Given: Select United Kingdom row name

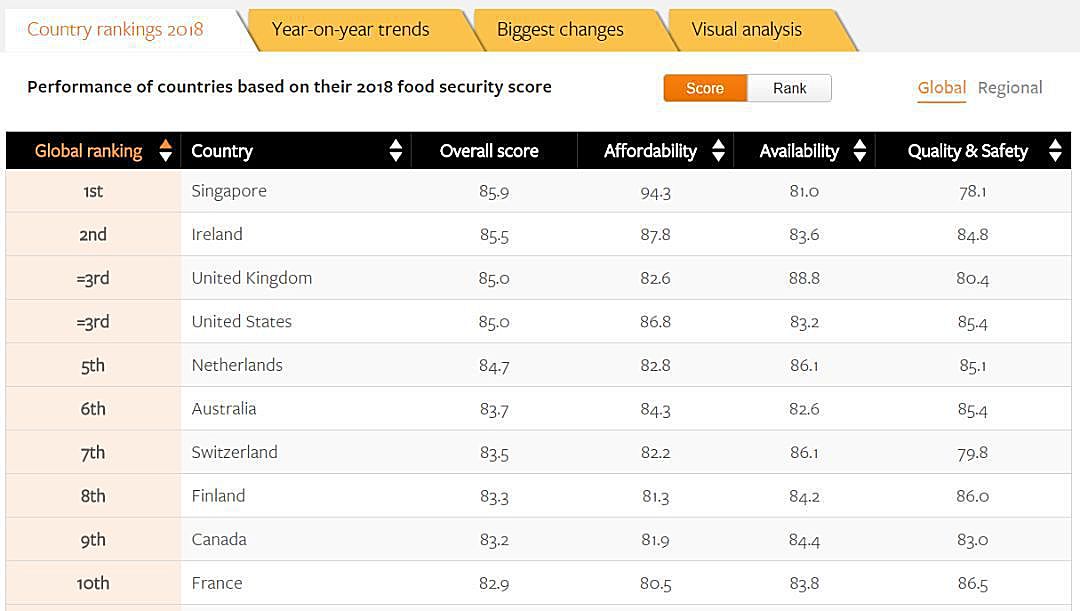Looking at the screenshot, I should [251, 278].
